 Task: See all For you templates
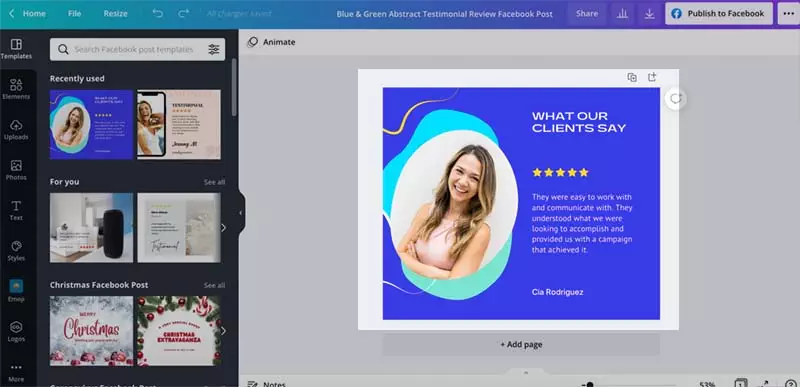[x=214, y=182]
